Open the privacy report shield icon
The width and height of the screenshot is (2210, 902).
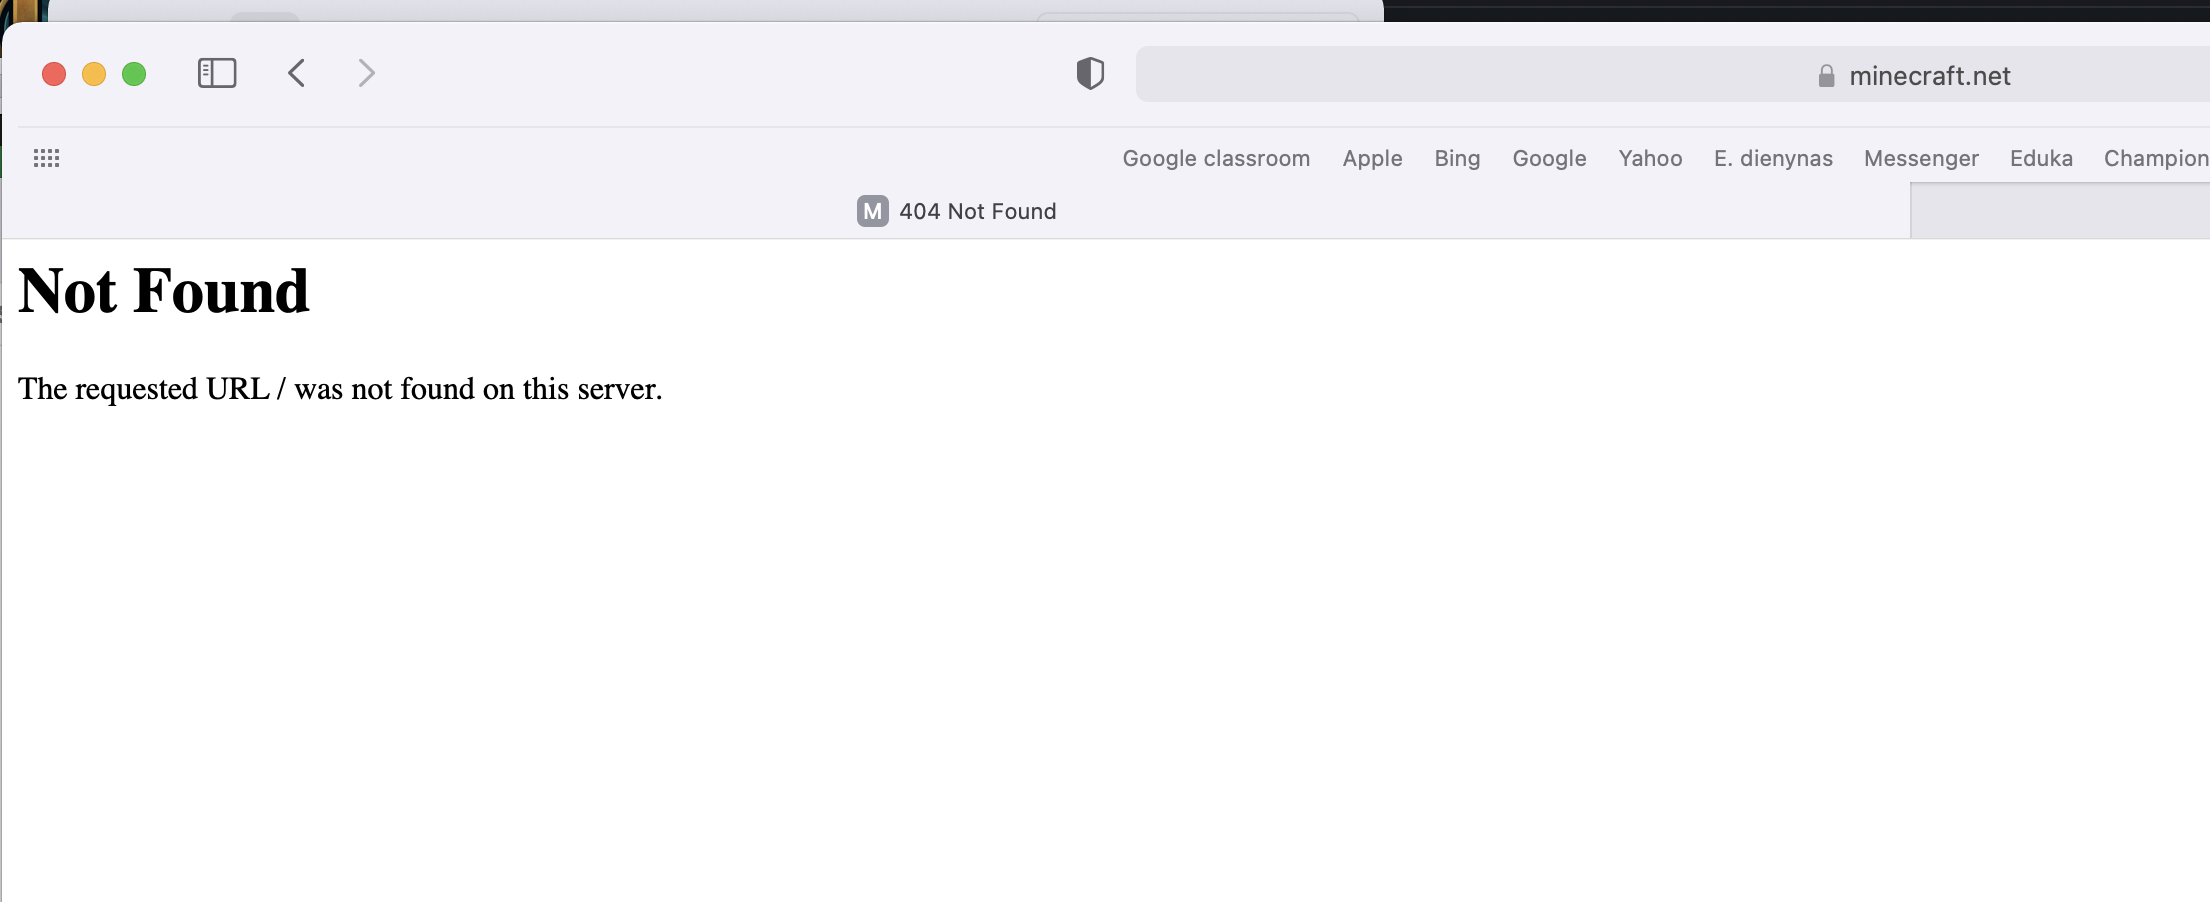coord(1090,73)
